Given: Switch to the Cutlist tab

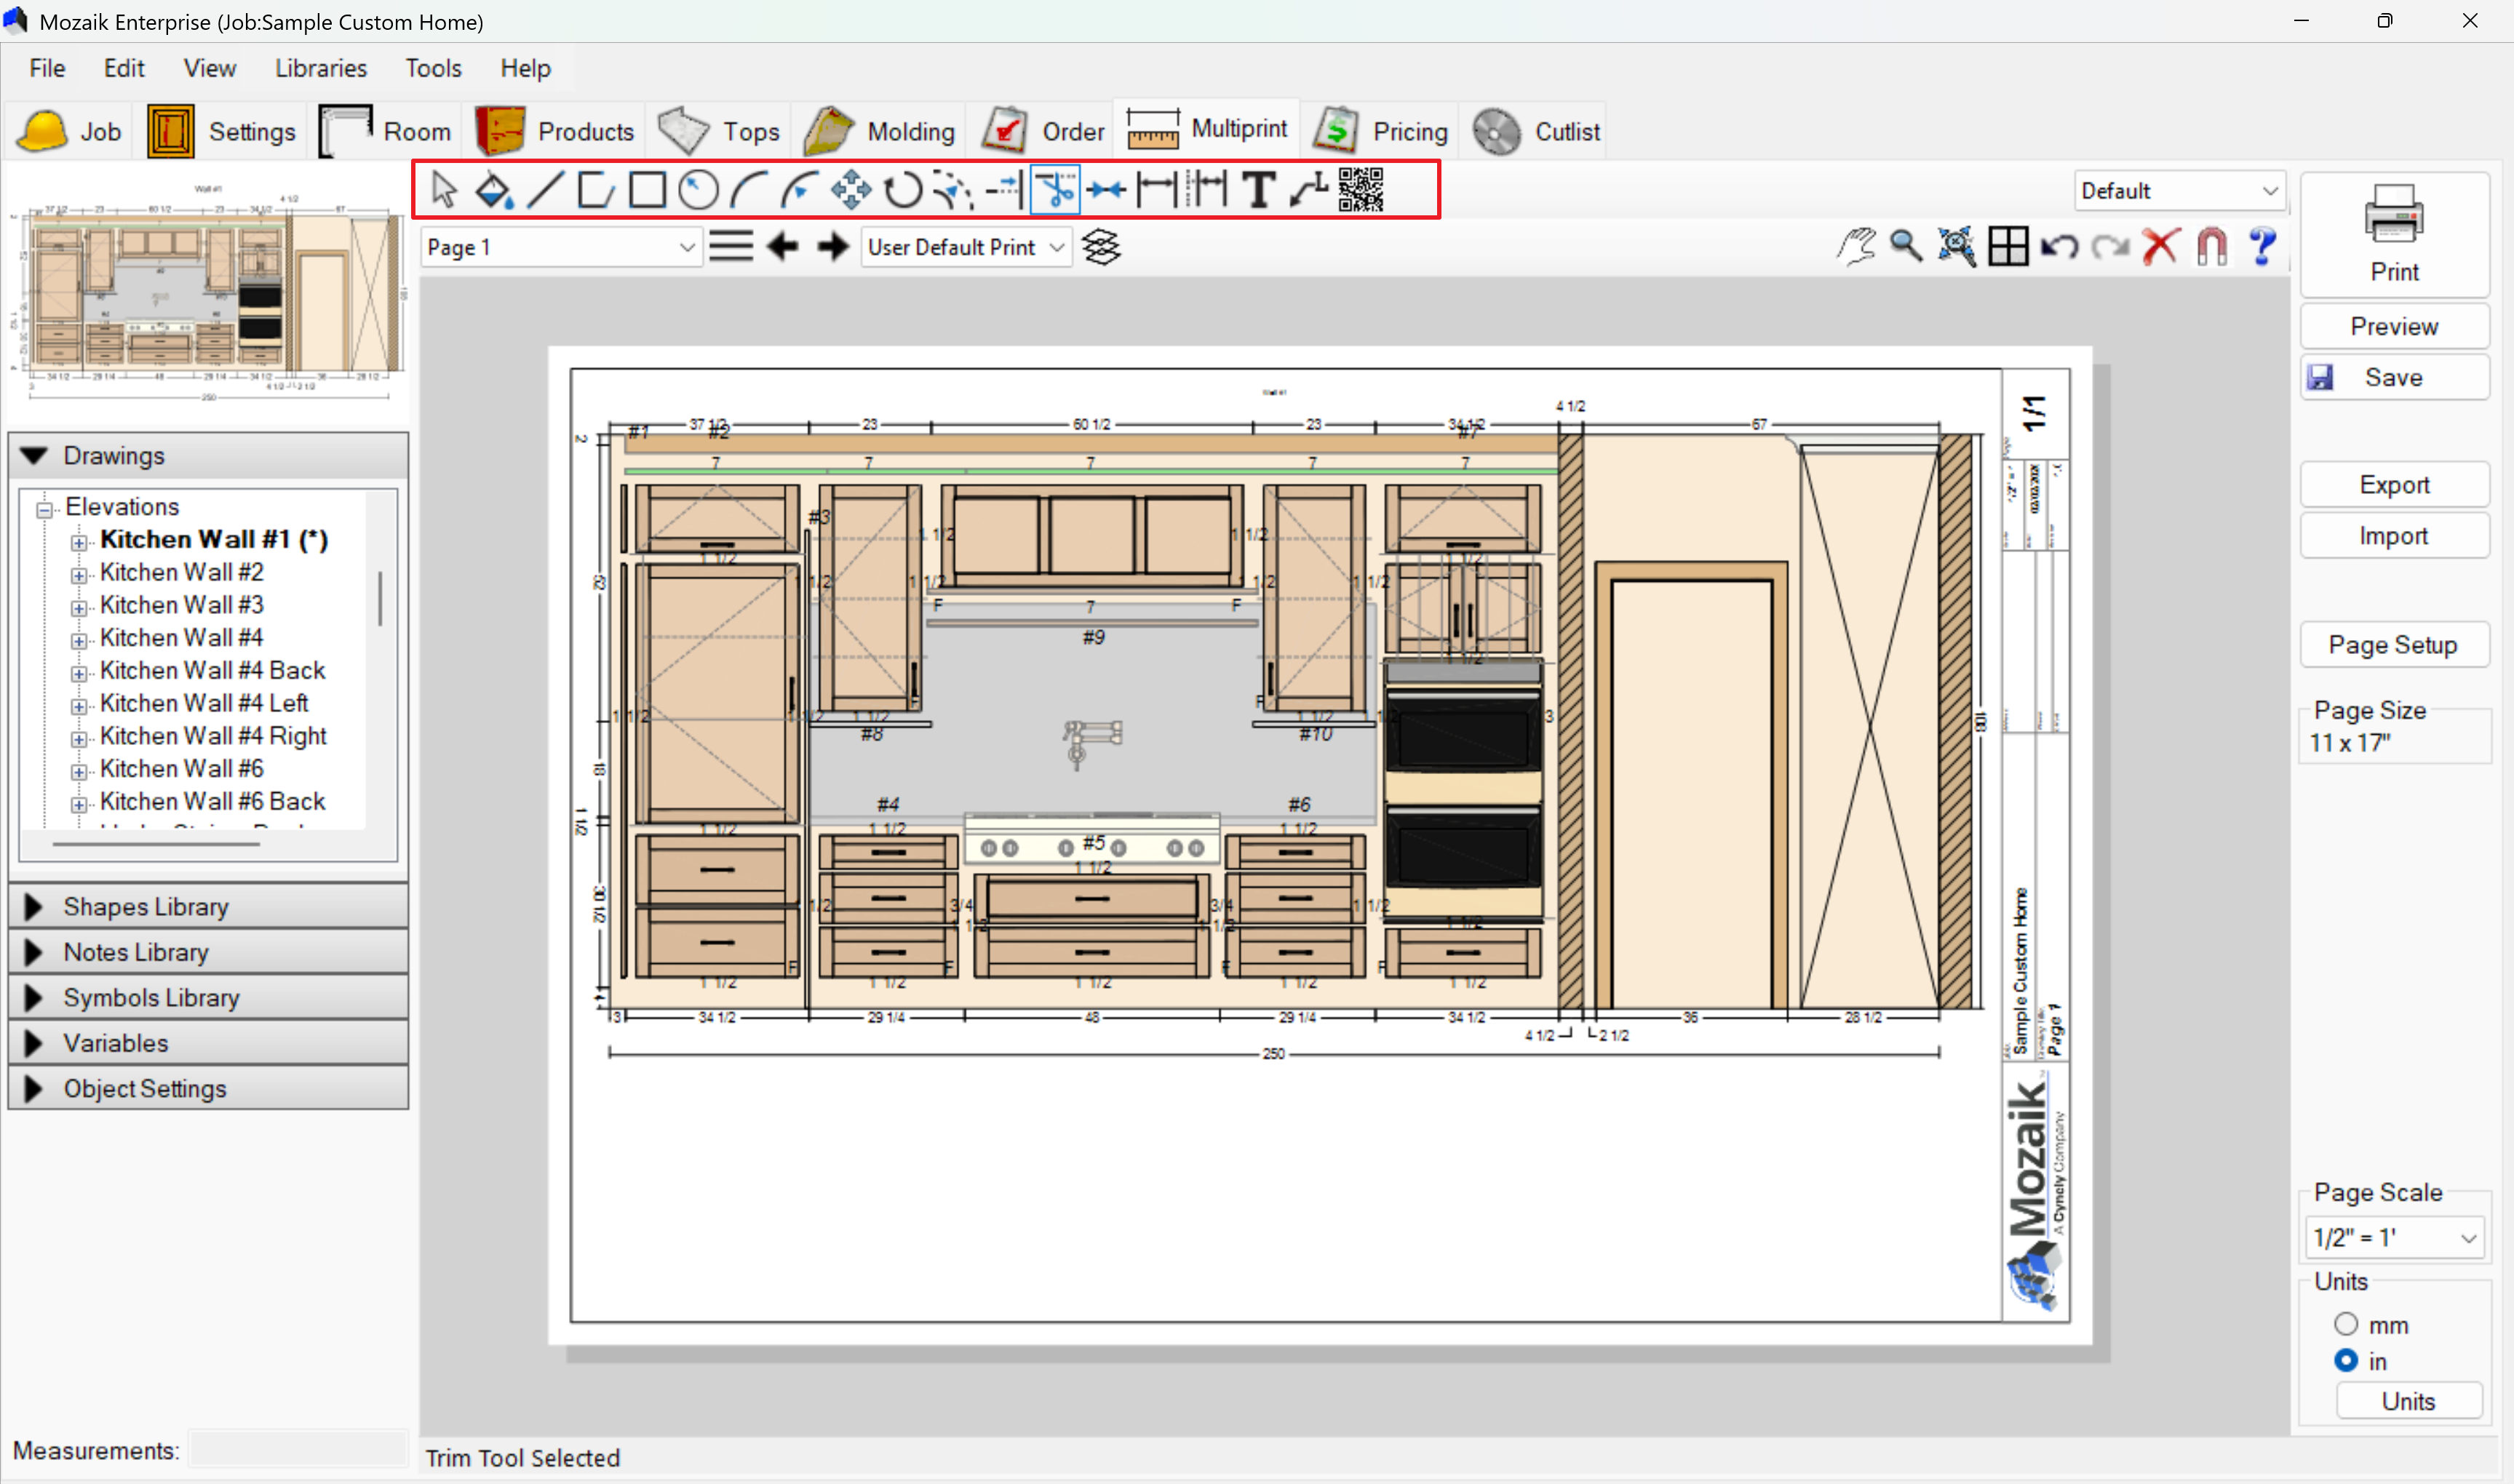Looking at the screenshot, I should [1536, 131].
